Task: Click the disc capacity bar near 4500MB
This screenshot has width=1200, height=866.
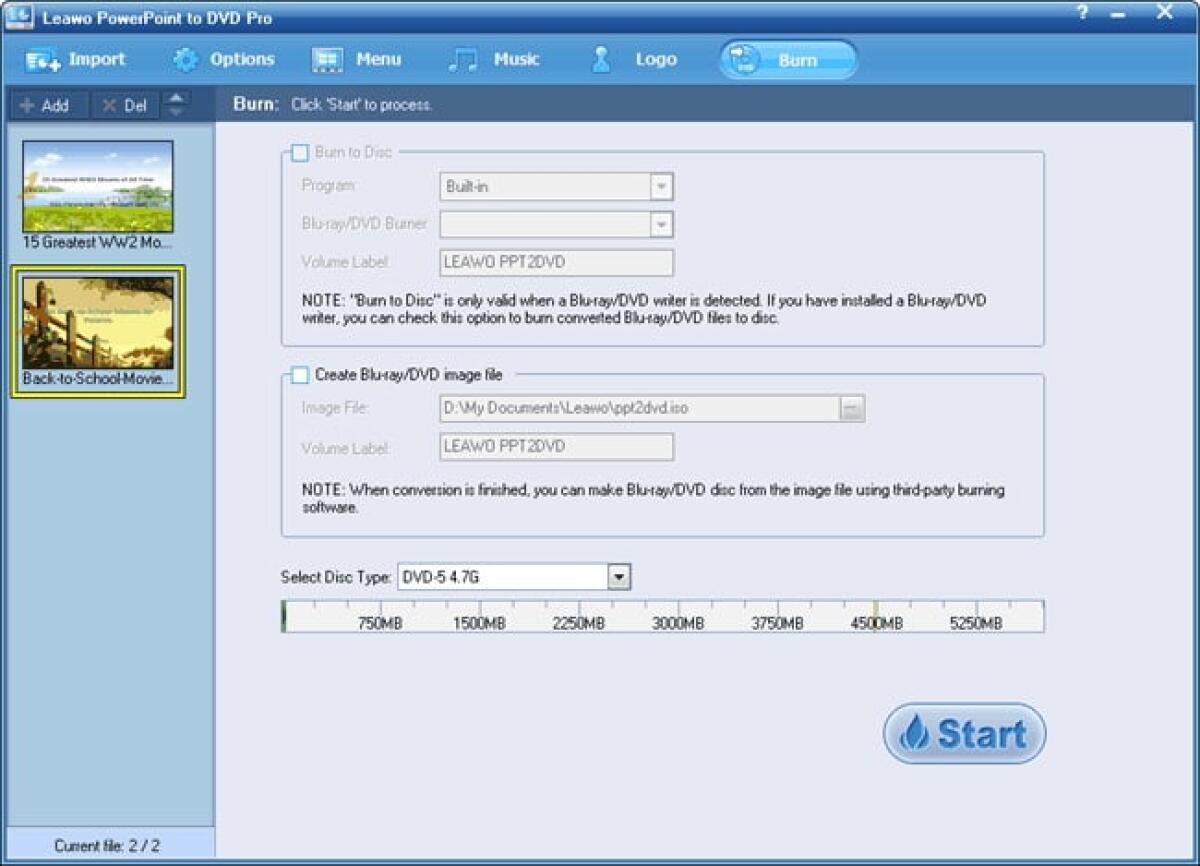Action: pyautogui.click(x=877, y=616)
